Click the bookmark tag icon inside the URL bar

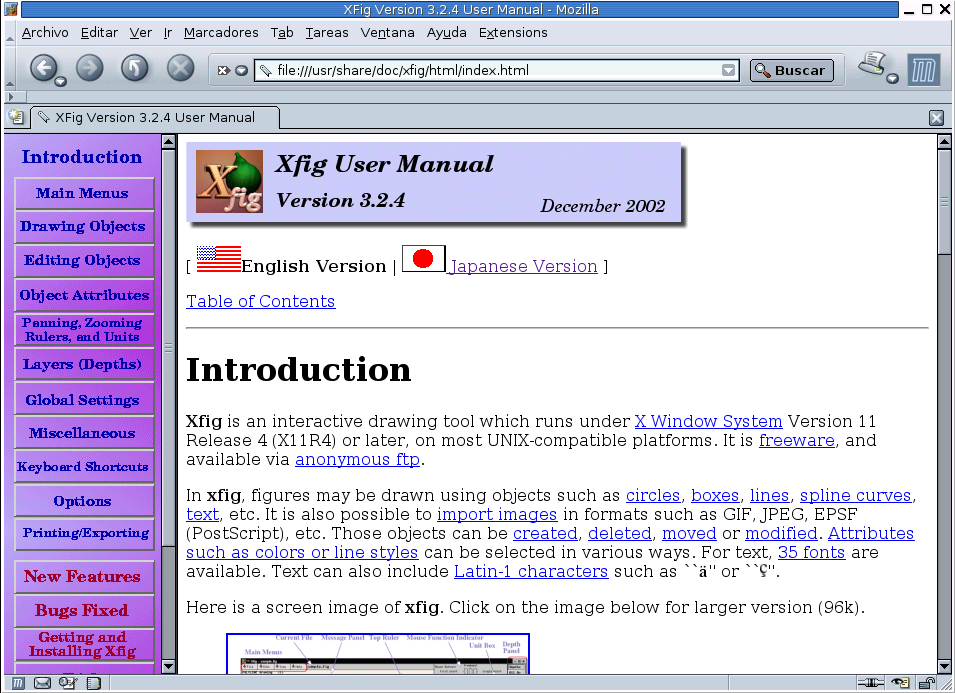point(265,71)
